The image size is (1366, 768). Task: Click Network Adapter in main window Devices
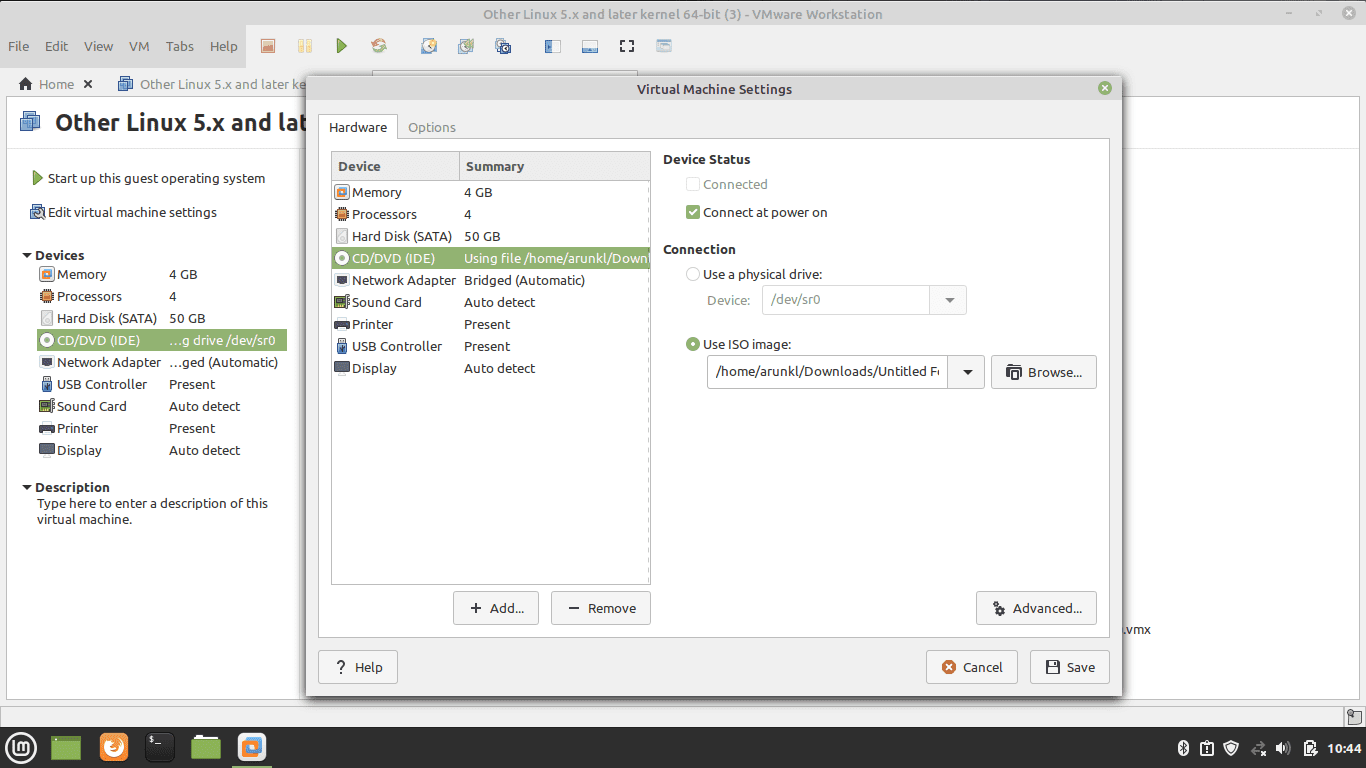coord(162,362)
